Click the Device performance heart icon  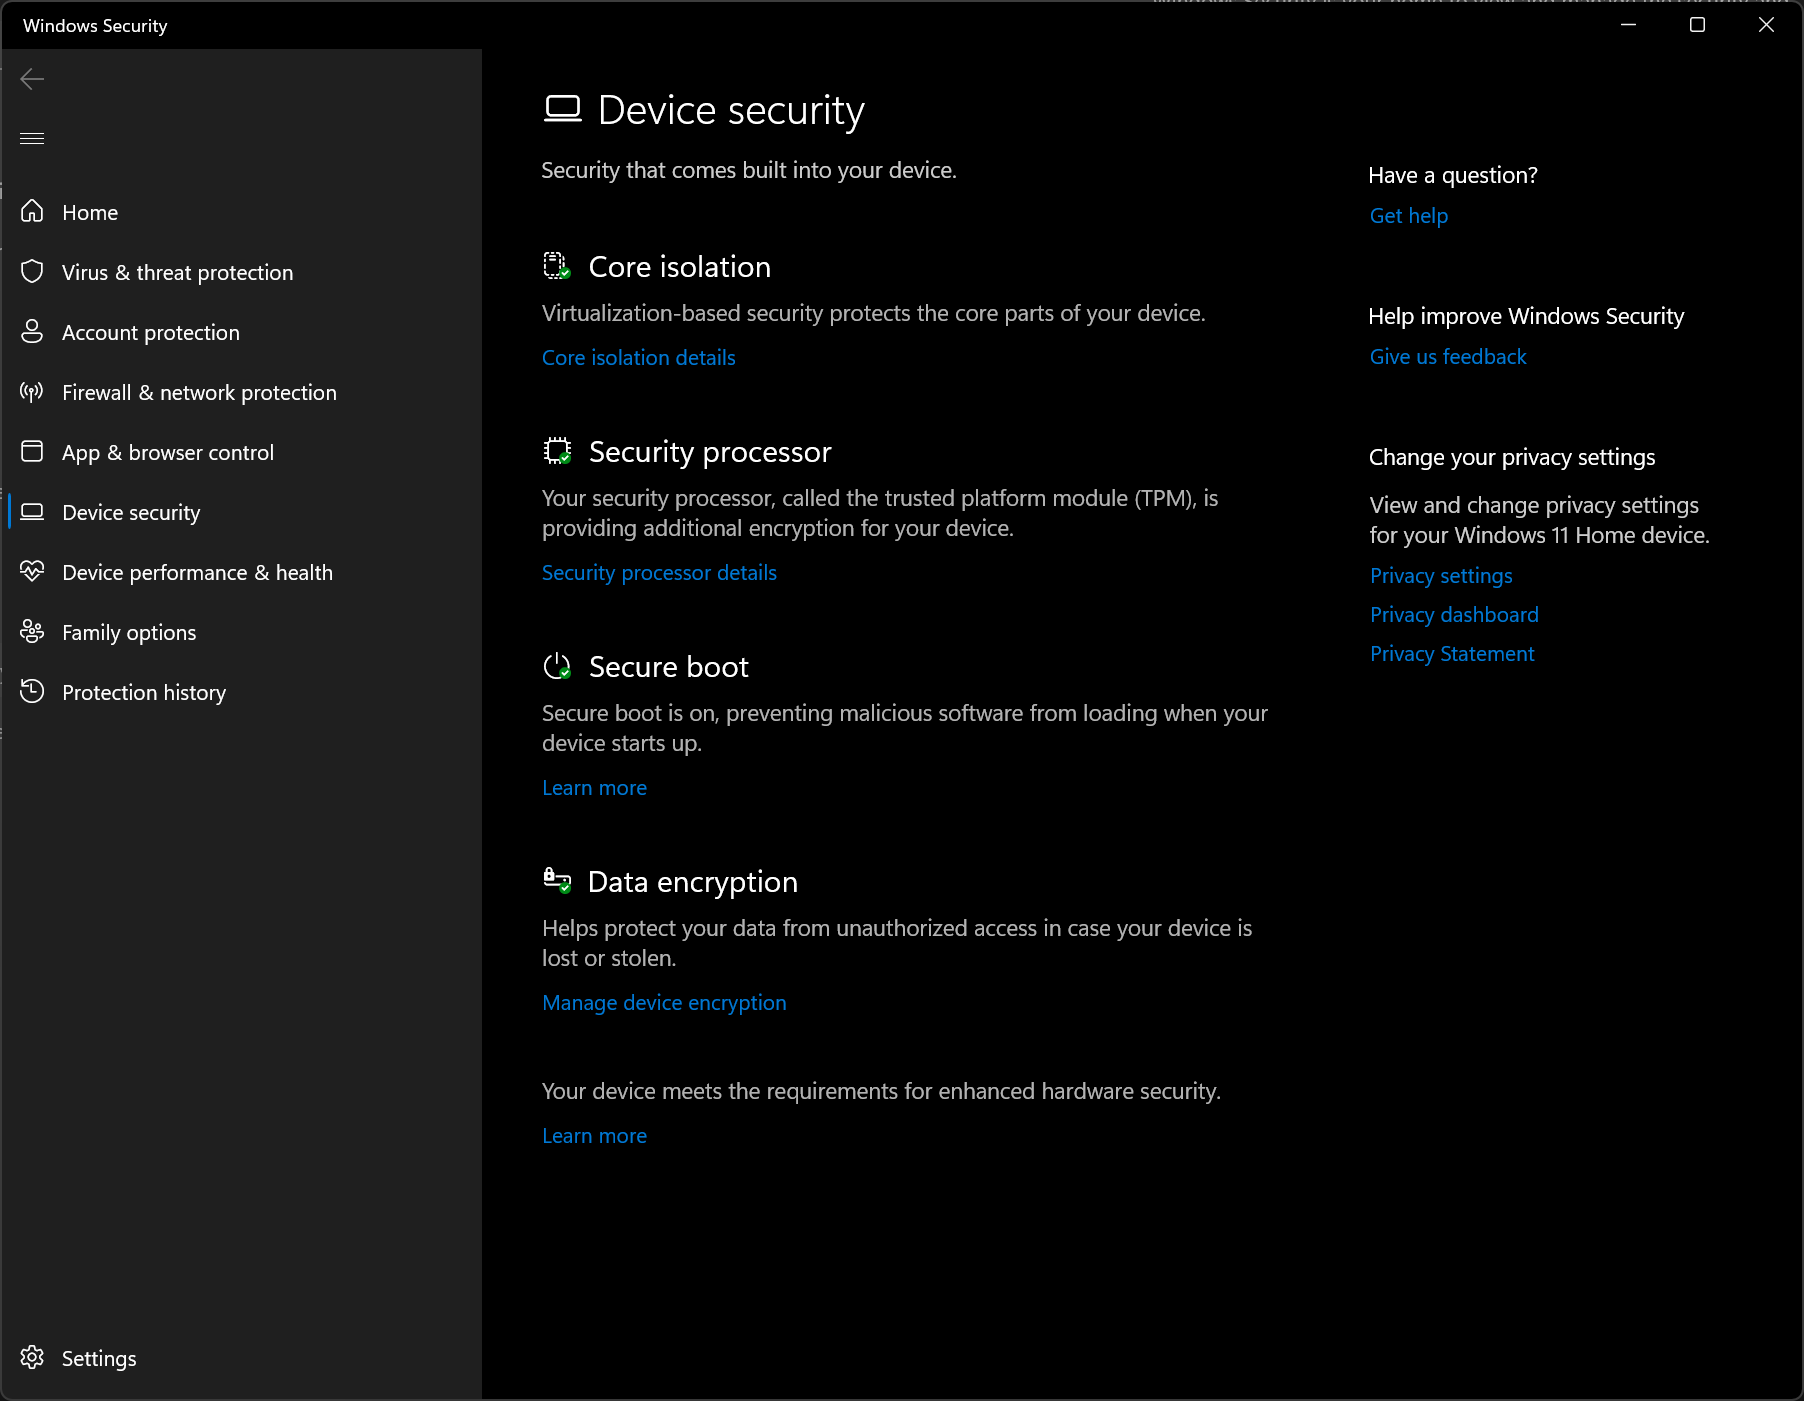coord(32,571)
